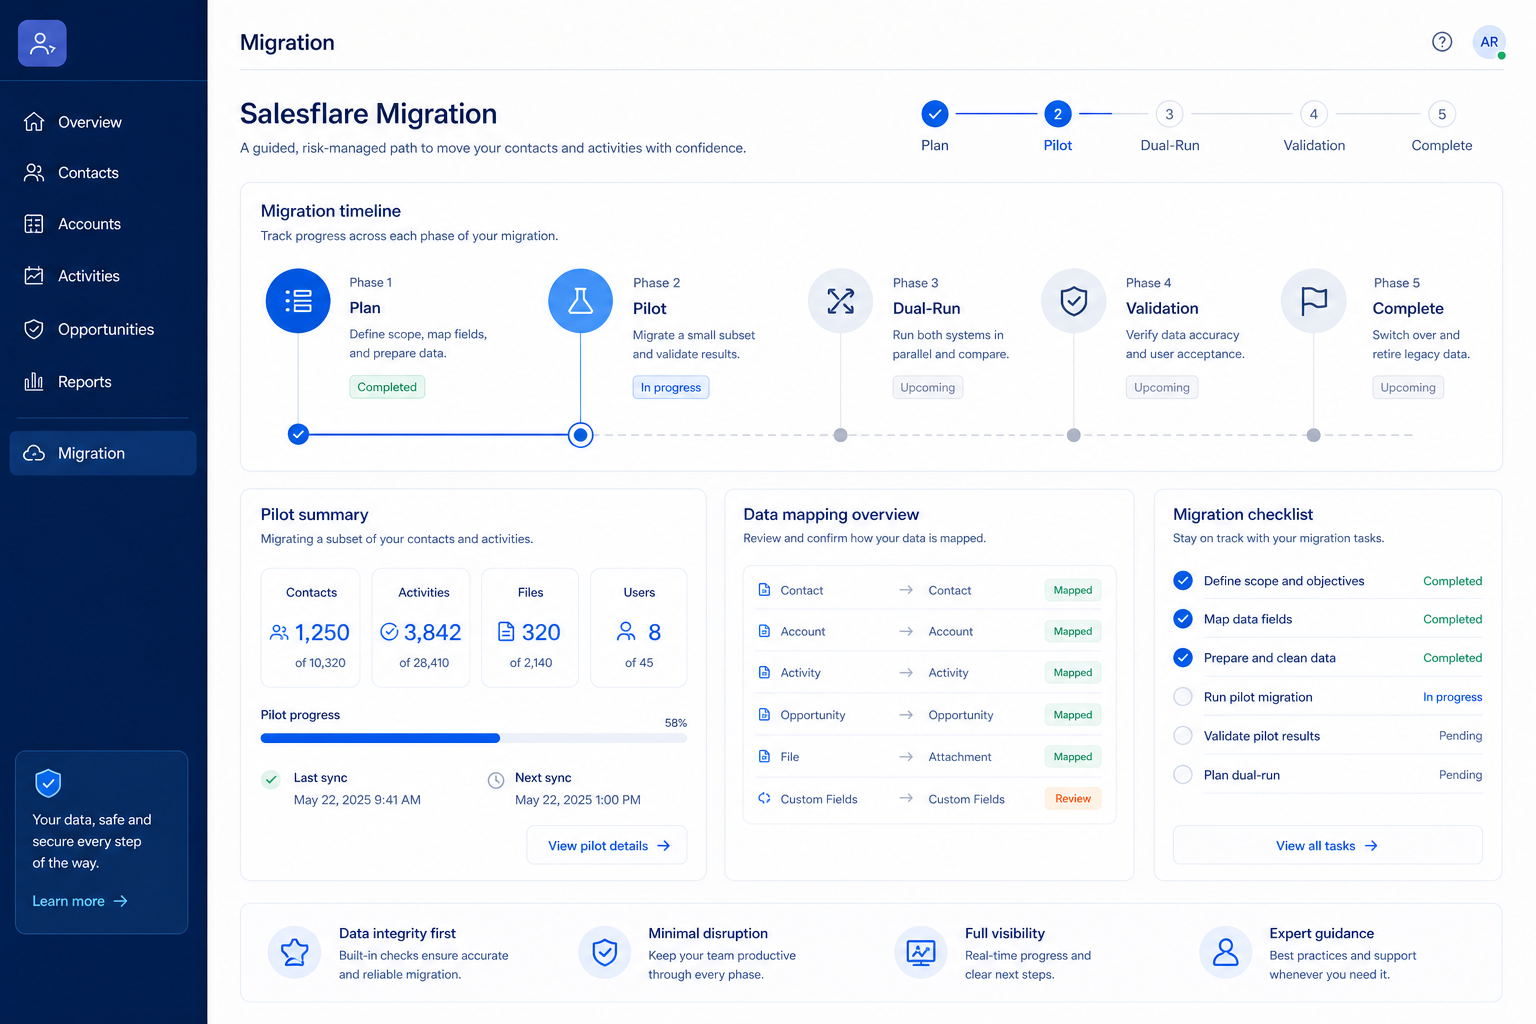
Task: Click the Attachment mapping target text
Action: tap(960, 757)
